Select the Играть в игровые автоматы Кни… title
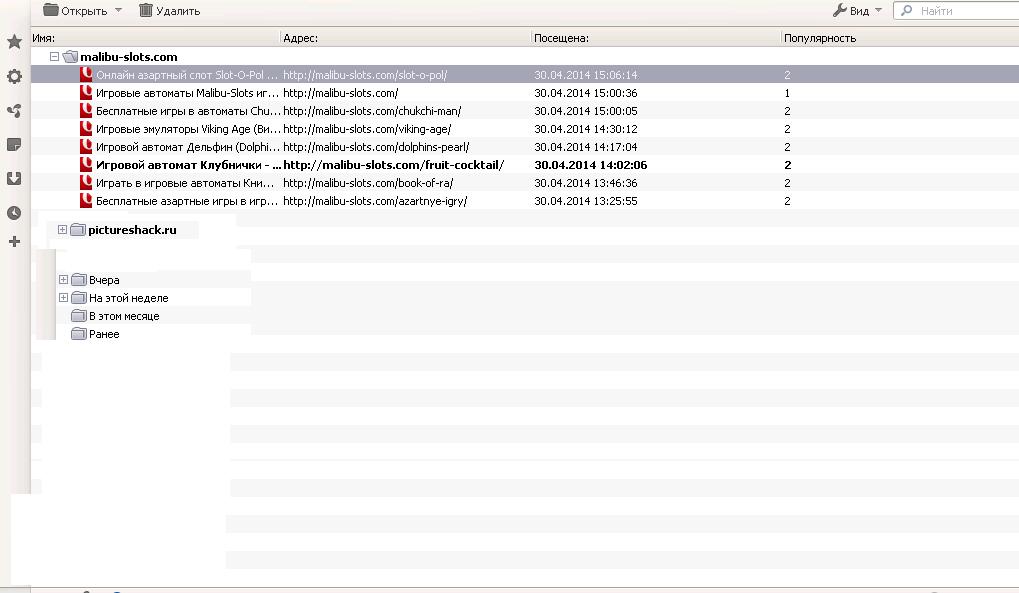Image resolution: width=1019 pixels, height=593 pixels. point(185,183)
